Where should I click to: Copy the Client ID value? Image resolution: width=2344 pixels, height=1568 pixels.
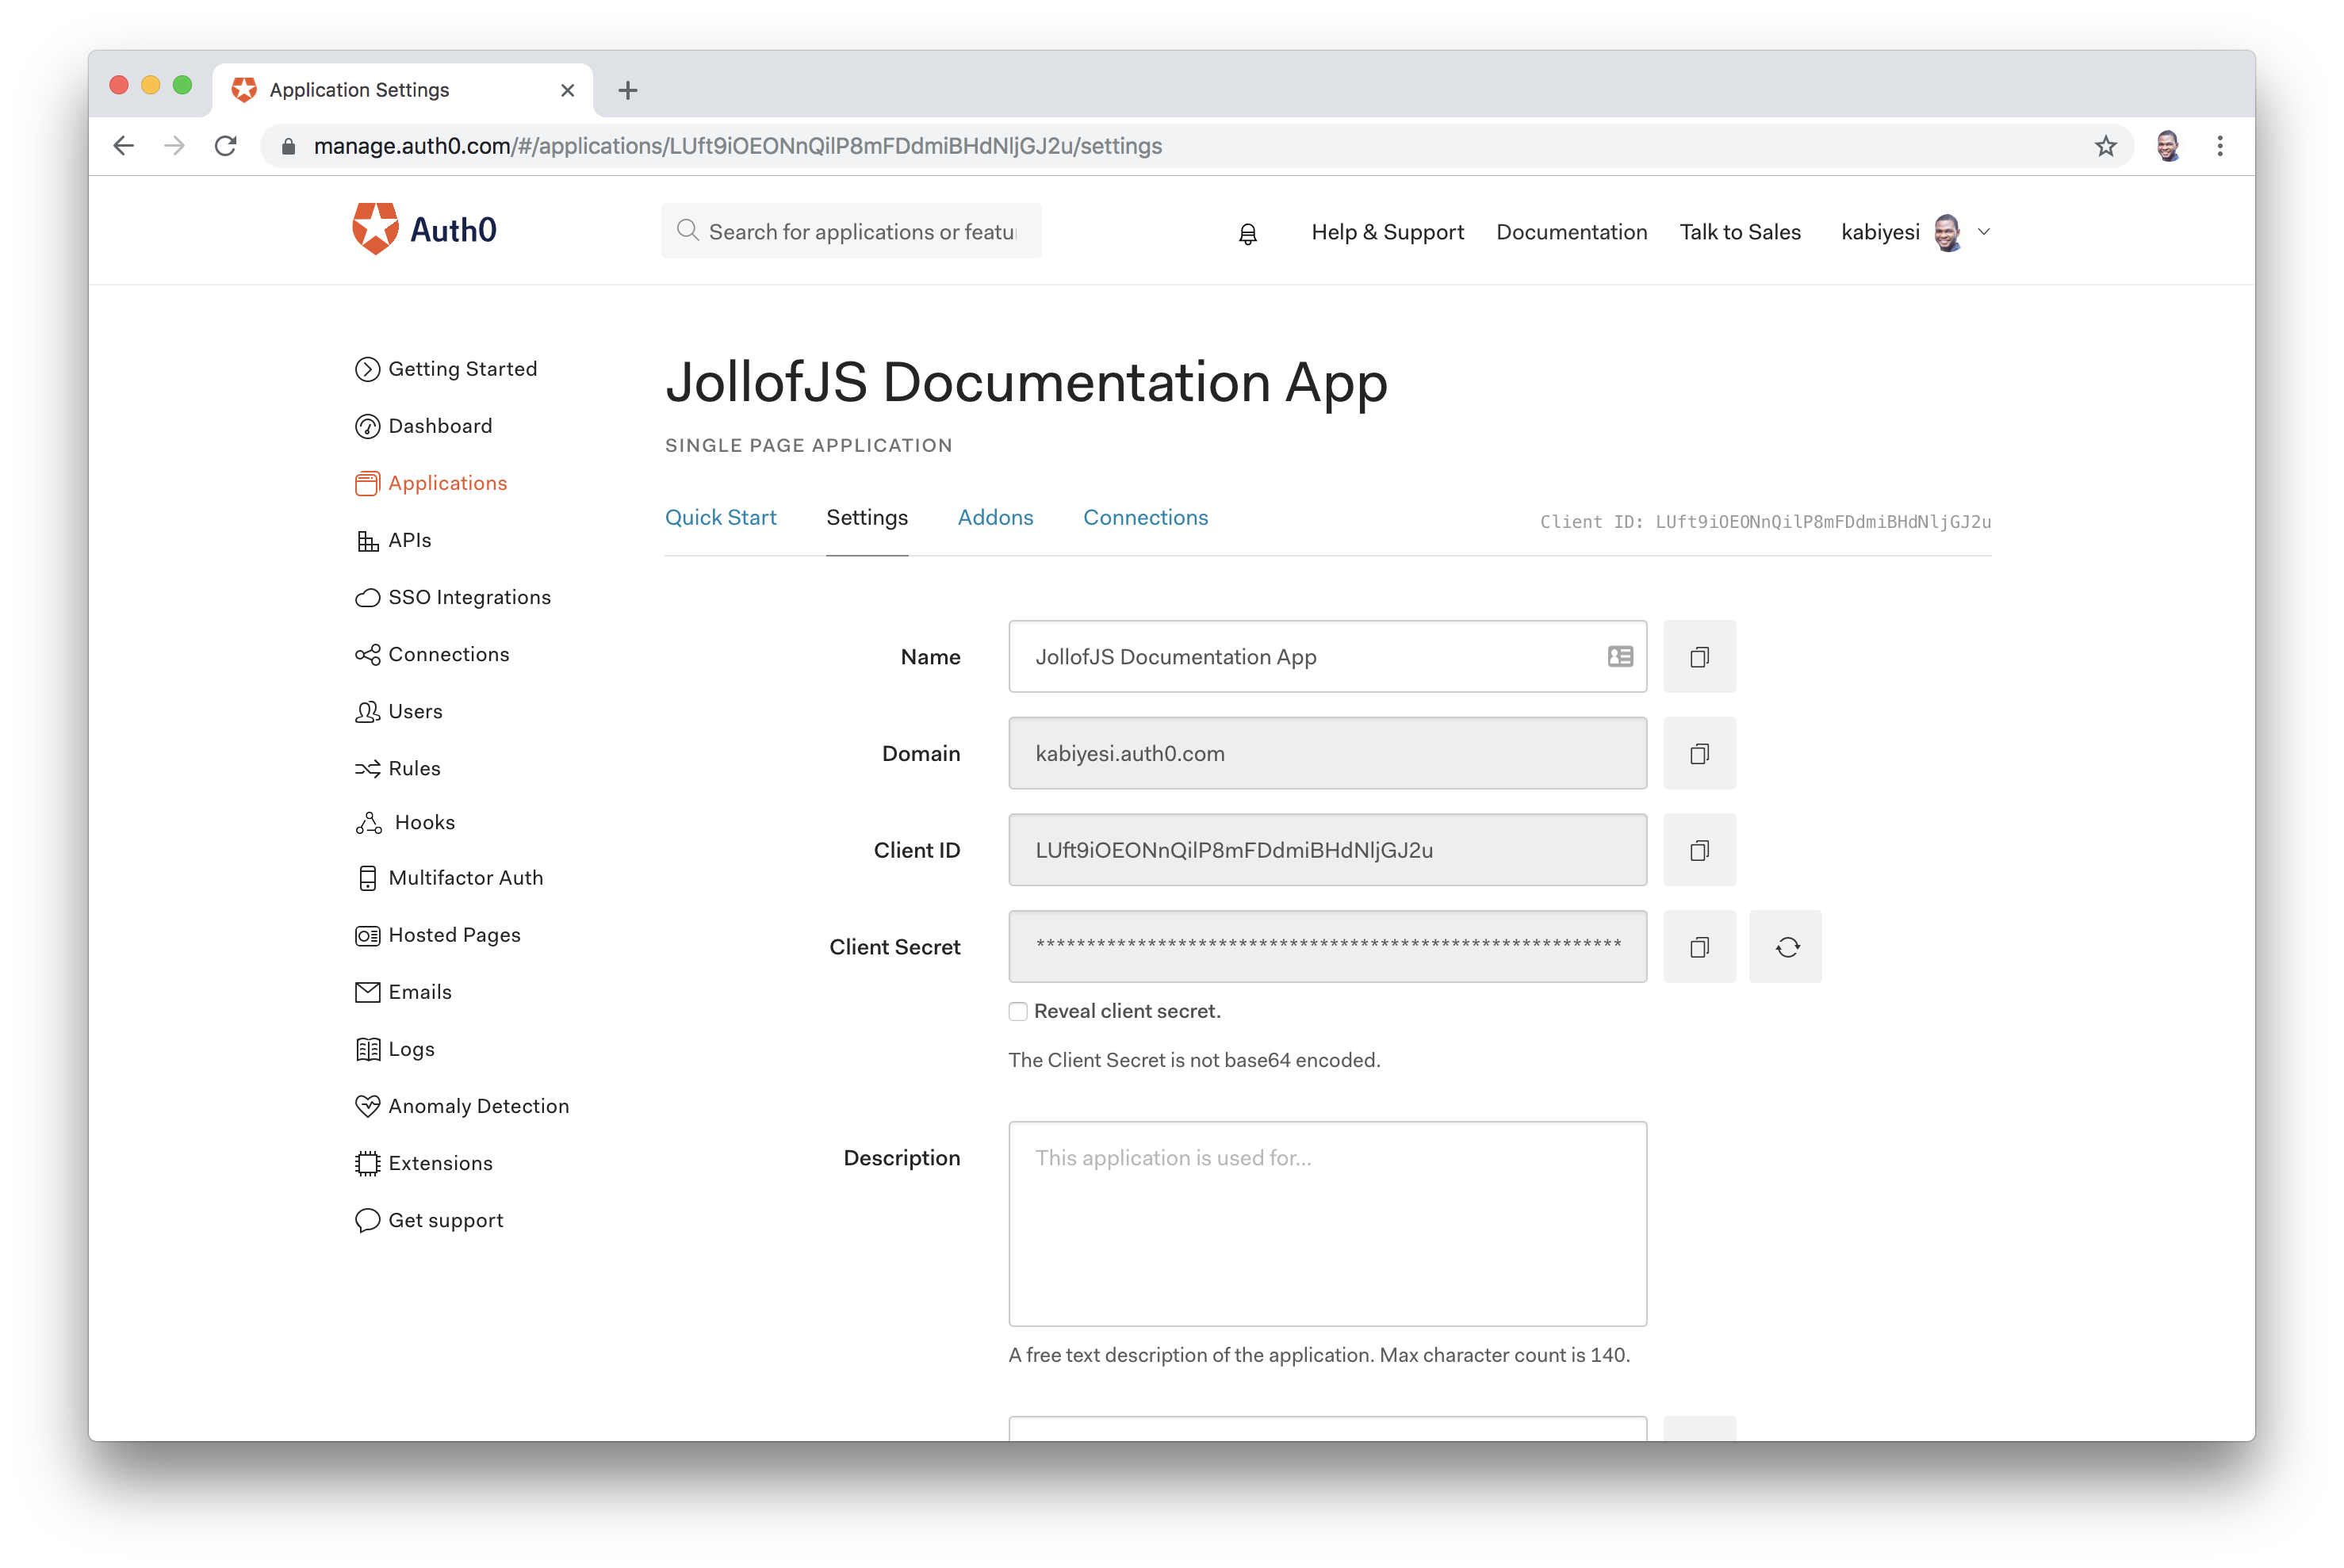pyautogui.click(x=1699, y=850)
